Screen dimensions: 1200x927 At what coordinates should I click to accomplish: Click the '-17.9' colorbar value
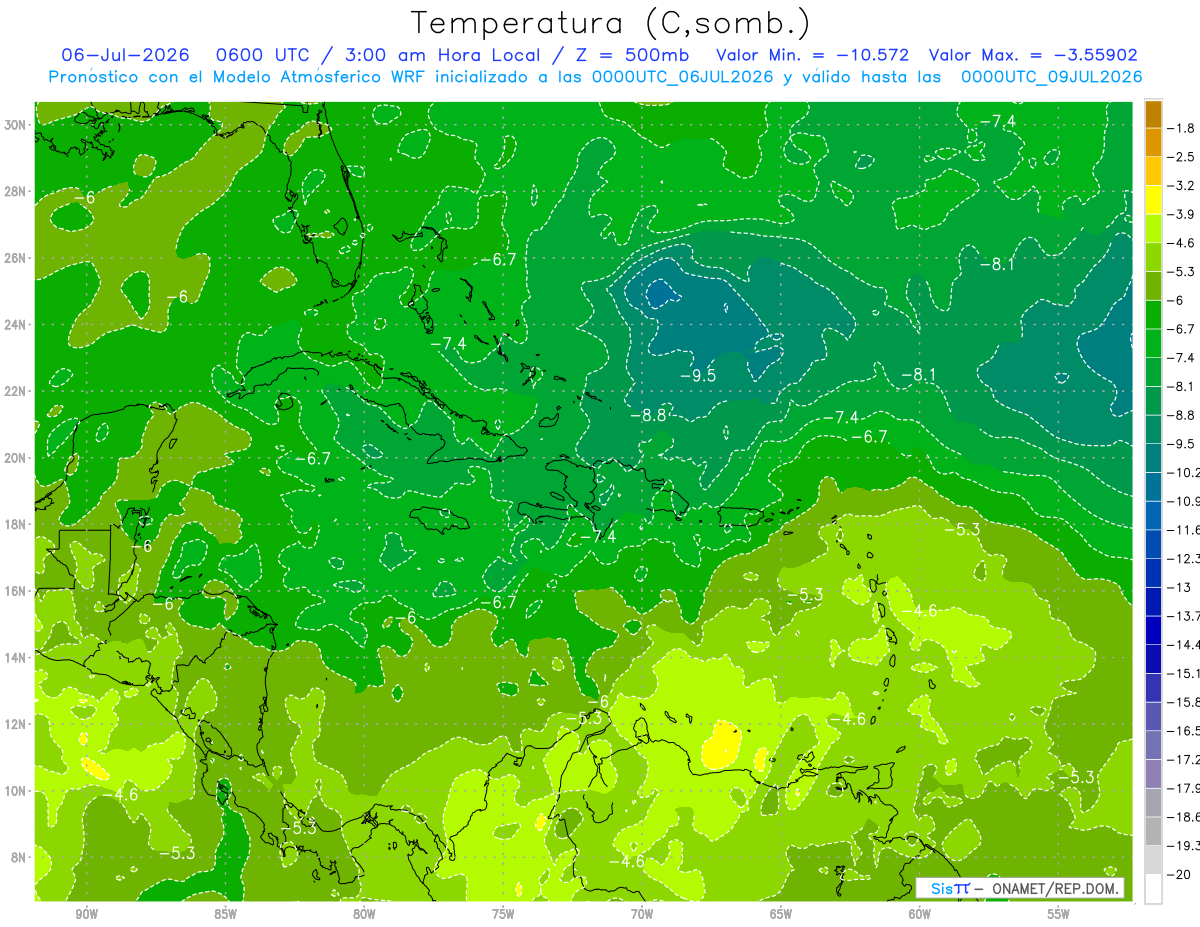pyautogui.click(x=1185, y=789)
